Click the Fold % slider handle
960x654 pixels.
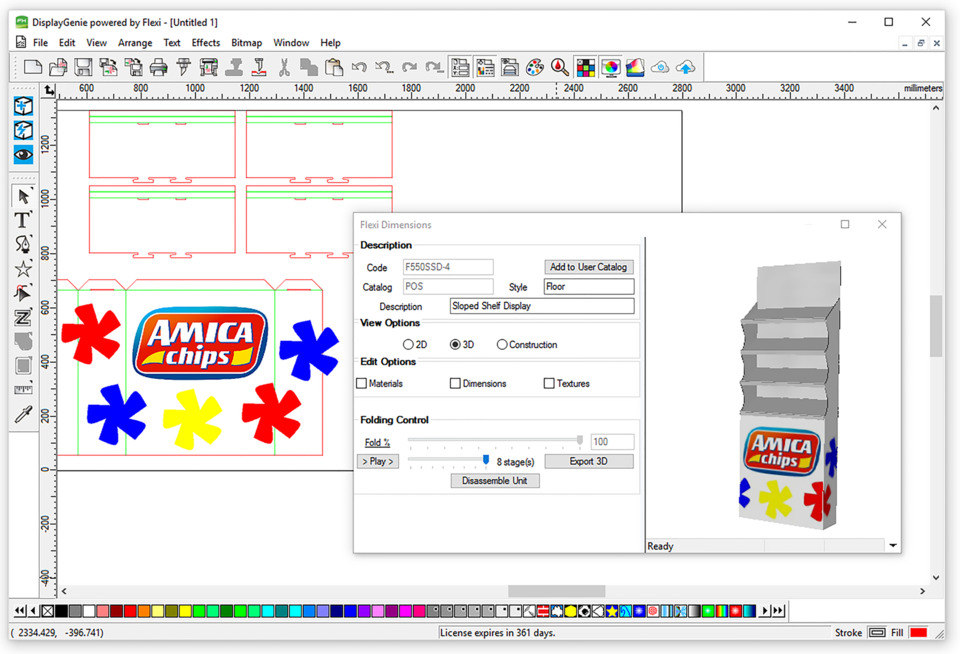580,440
